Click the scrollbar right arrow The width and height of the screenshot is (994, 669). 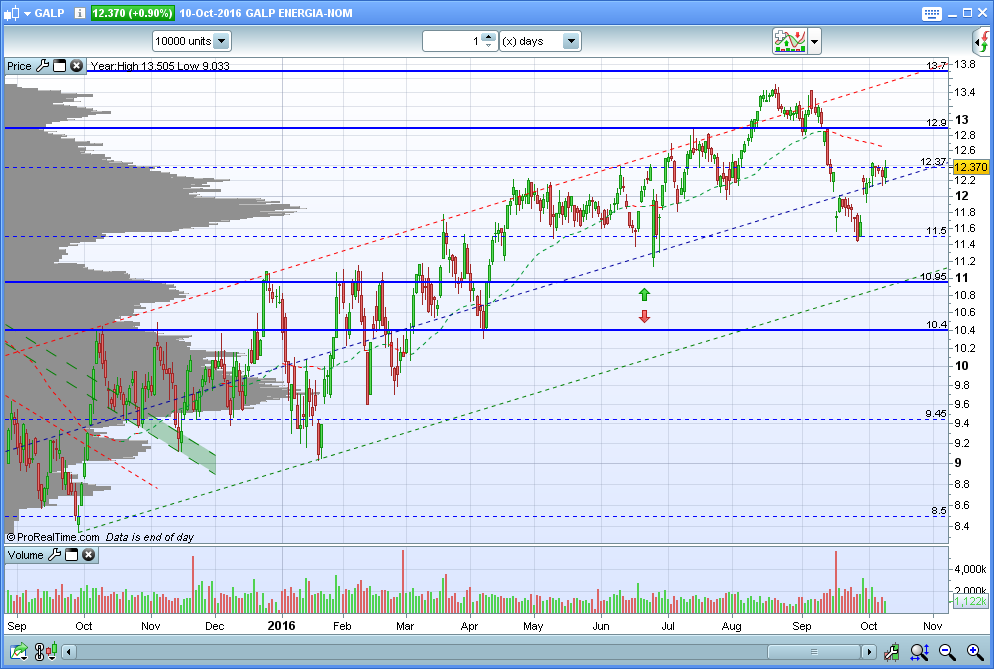[x=868, y=652]
